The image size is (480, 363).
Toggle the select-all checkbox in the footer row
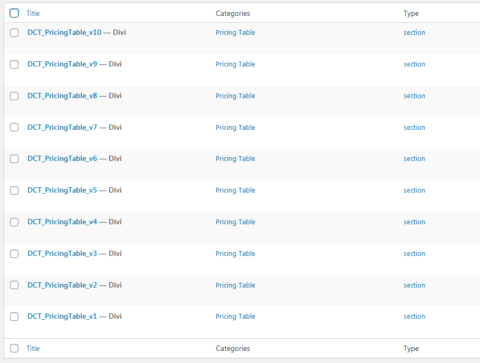pyautogui.click(x=14, y=348)
